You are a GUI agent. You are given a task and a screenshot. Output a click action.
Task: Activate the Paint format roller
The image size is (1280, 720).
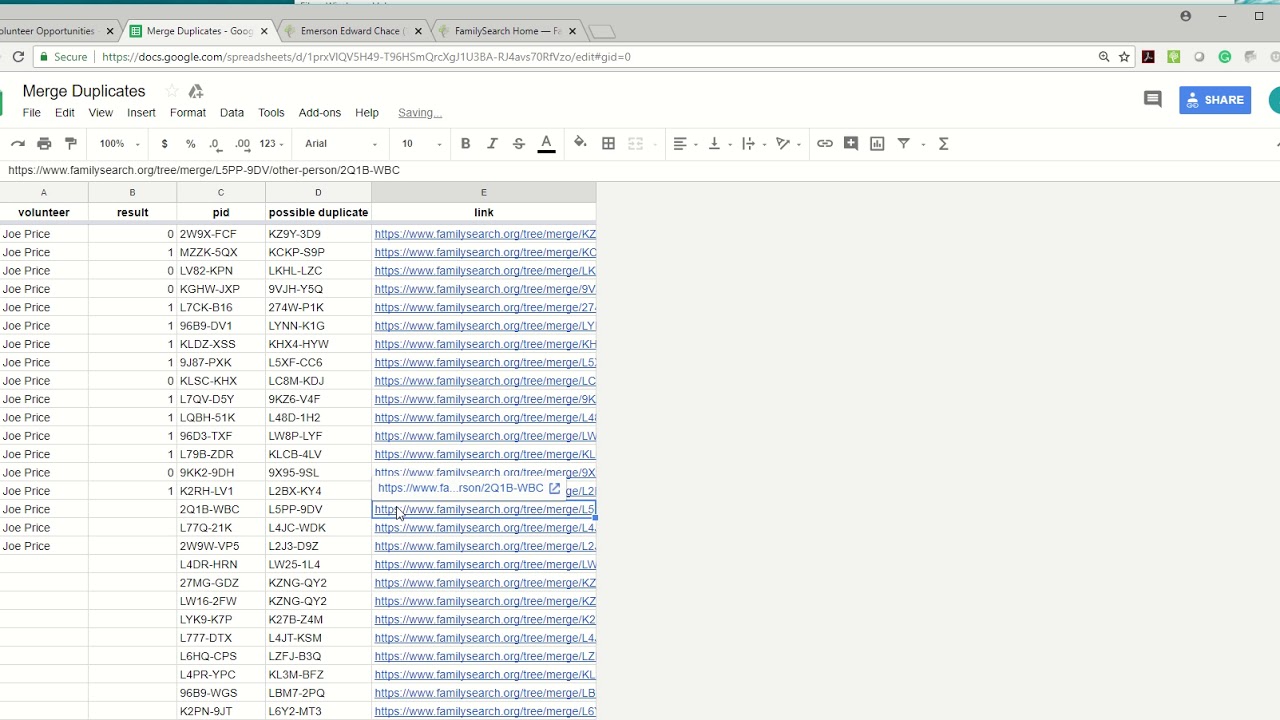[x=70, y=144]
